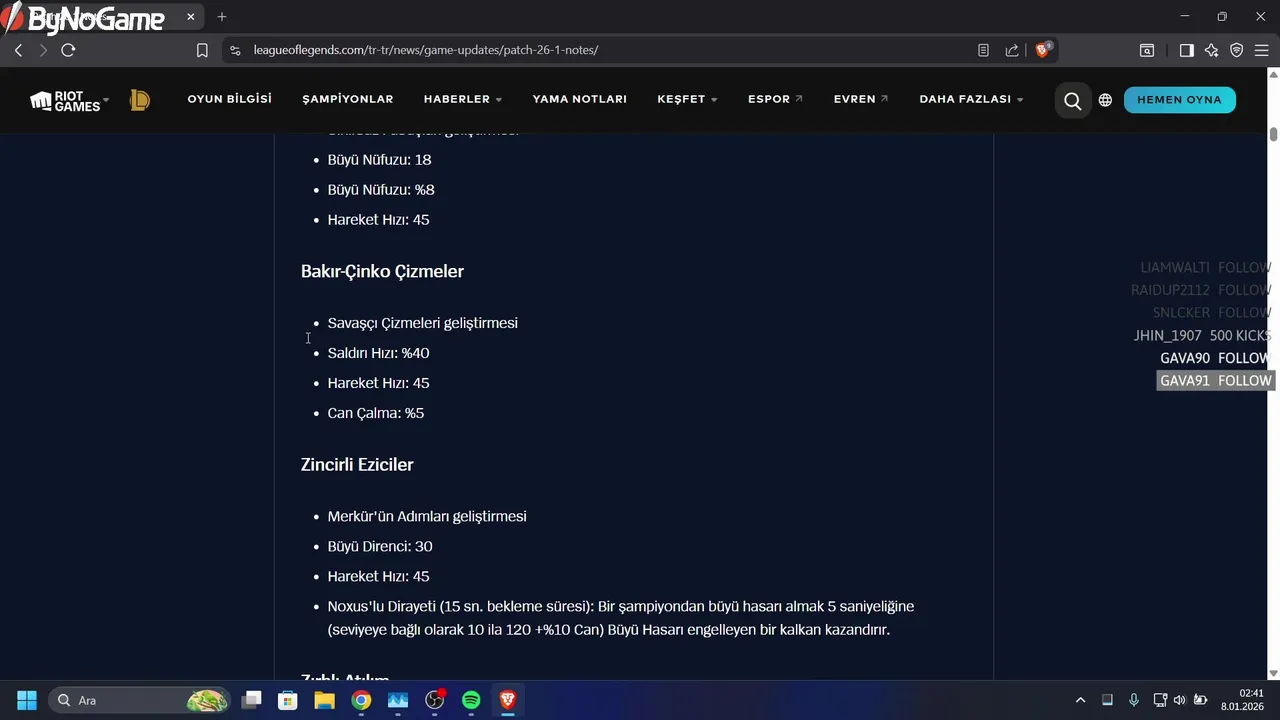The width and height of the screenshot is (1280, 720).
Task: Open volume control in system tray
Action: tap(1179, 700)
